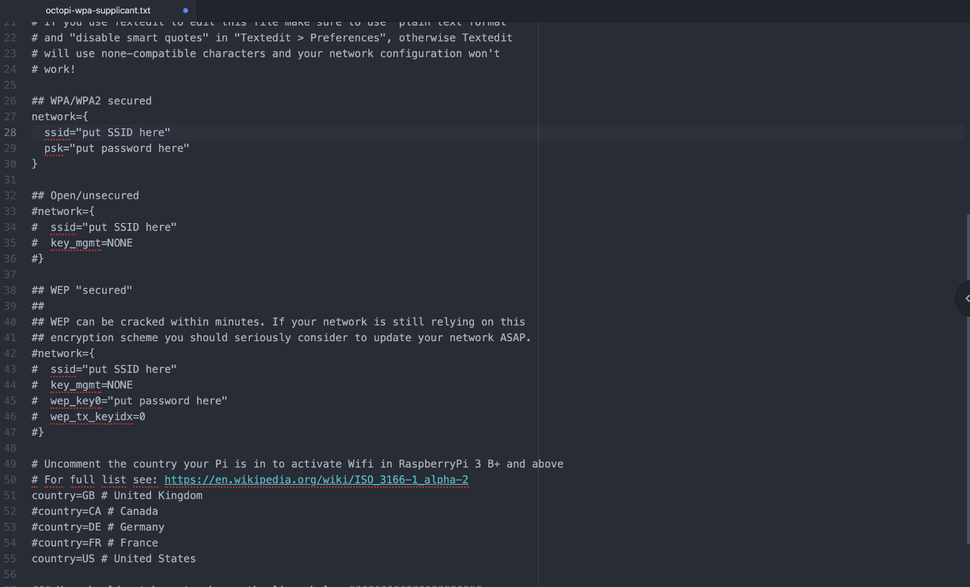Click the #country=CA Canada line

(94, 511)
